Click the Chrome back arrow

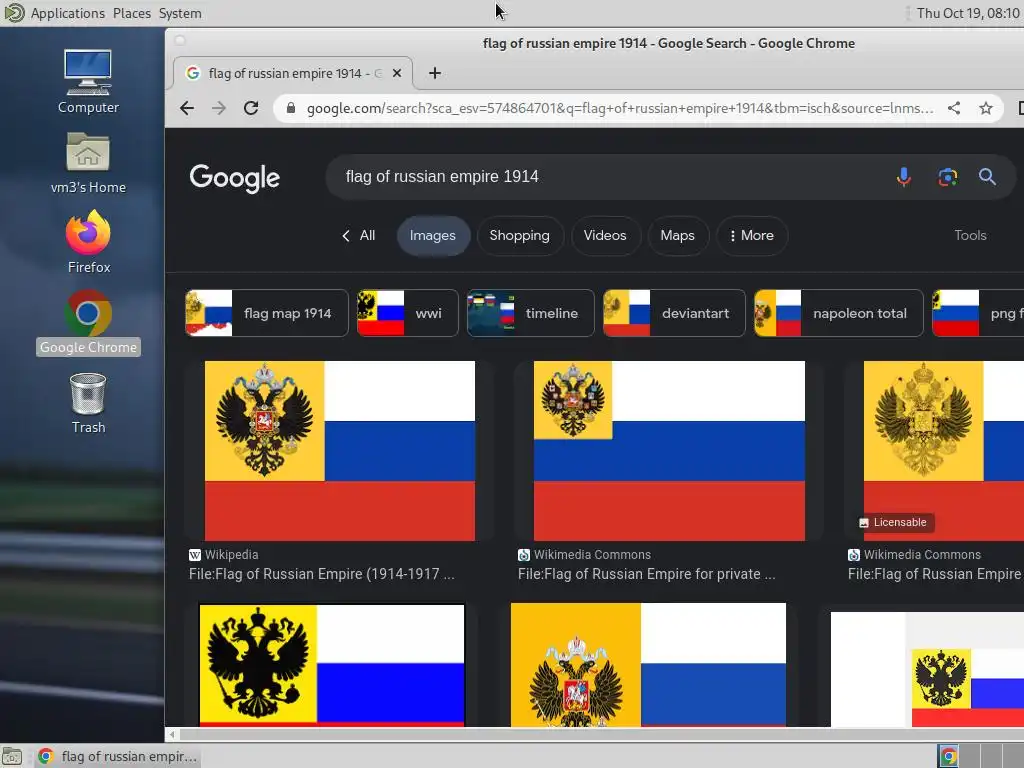187,108
